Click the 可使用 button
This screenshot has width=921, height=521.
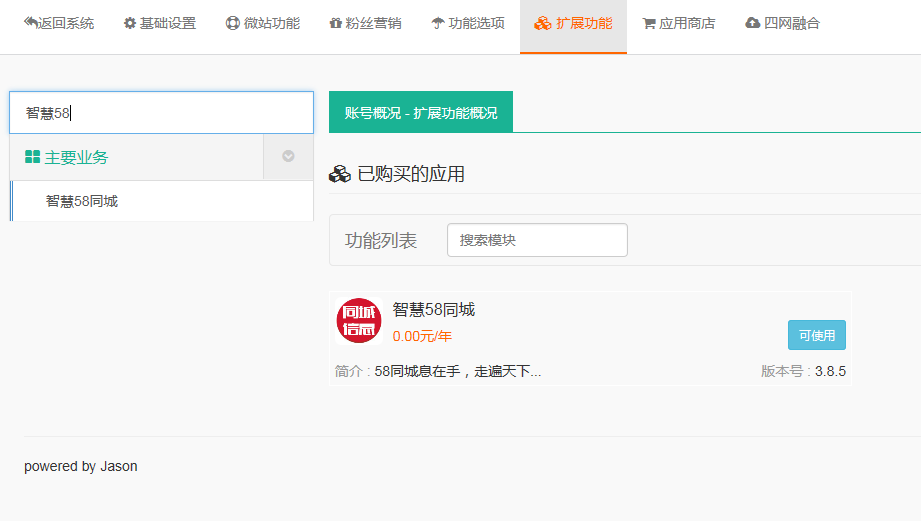point(816,335)
